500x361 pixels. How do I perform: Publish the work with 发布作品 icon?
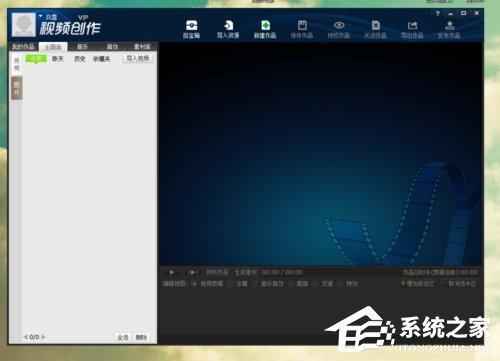click(x=449, y=29)
